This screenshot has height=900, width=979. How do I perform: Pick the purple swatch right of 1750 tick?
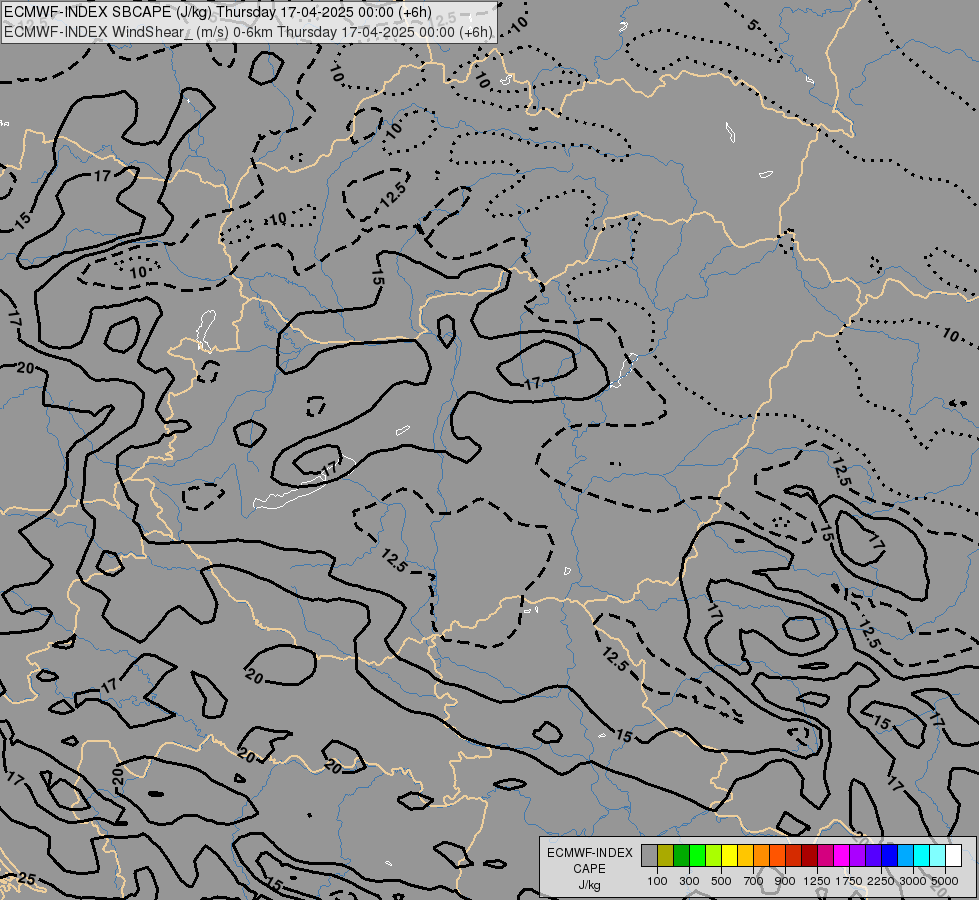[x=857, y=855]
